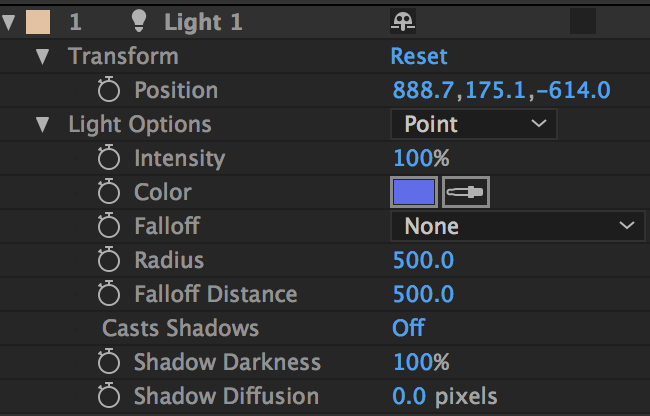Select the Light 1 layer name

[x=203, y=22]
